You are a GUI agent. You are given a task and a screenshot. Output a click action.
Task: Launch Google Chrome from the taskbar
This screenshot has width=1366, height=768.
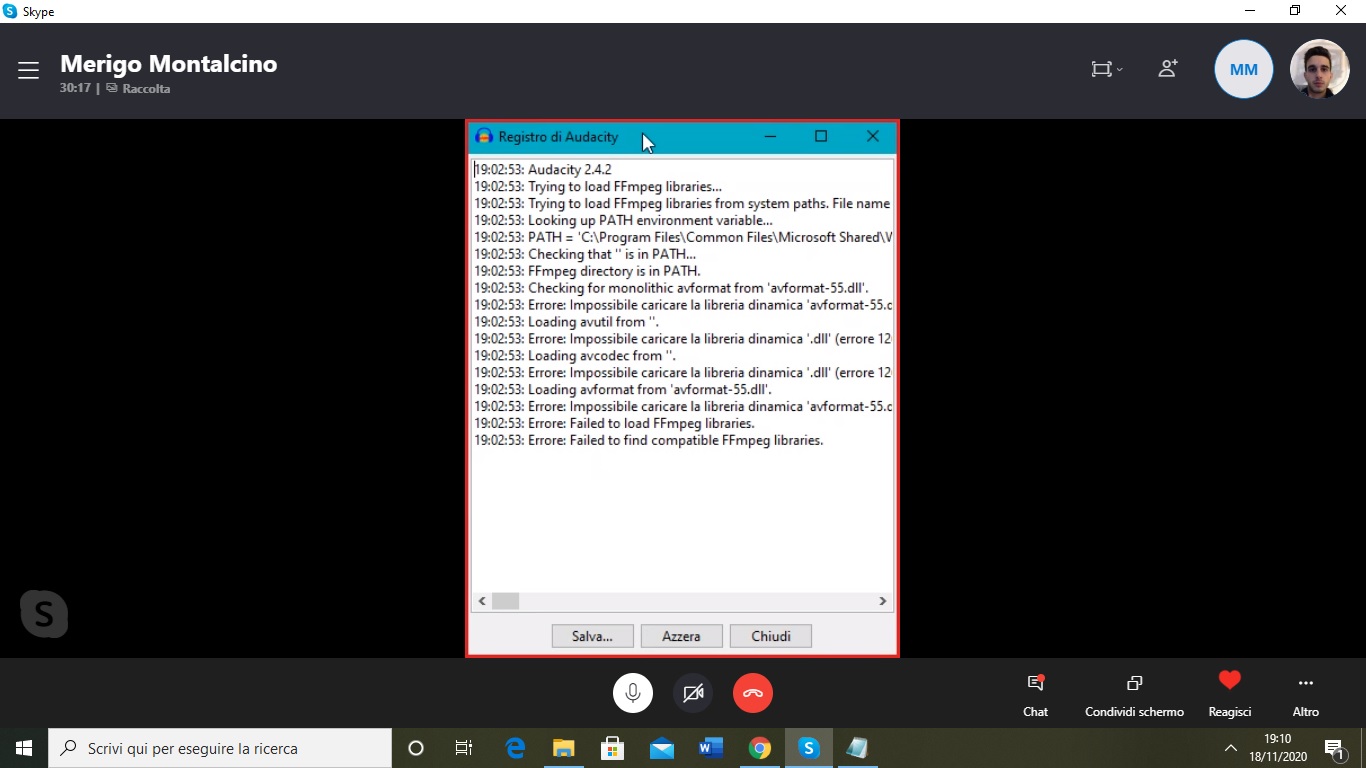click(x=759, y=748)
